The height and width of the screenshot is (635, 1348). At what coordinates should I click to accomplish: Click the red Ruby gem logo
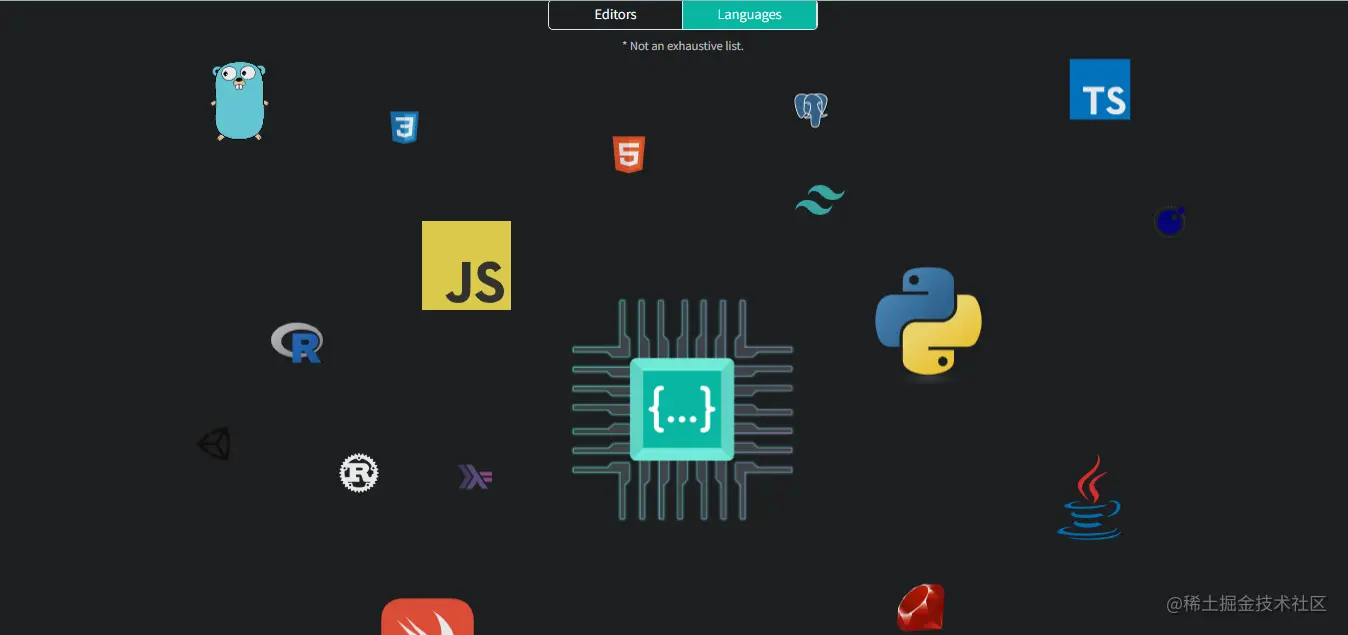pyautogui.click(x=920, y=608)
